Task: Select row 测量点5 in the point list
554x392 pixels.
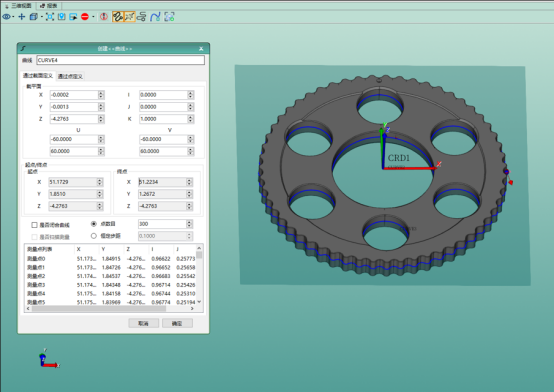Action: coord(111,302)
